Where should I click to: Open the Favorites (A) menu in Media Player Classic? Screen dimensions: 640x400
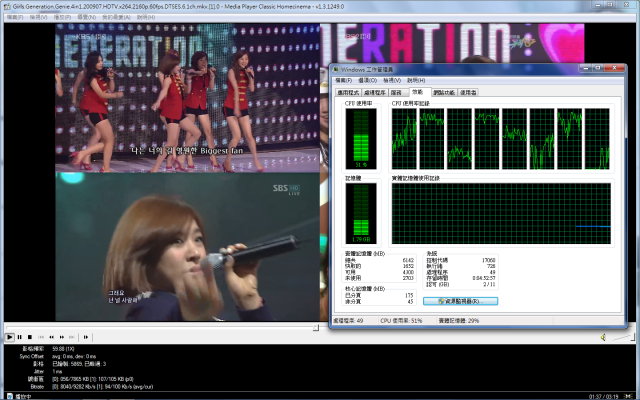click(x=116, y=17)
